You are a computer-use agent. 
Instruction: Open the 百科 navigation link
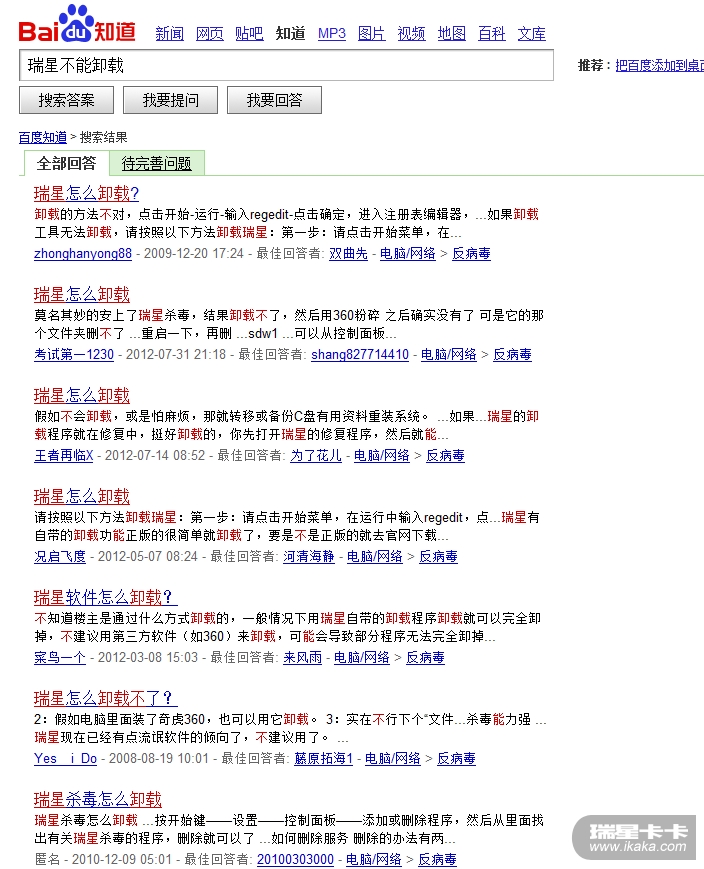click(492, 34)
